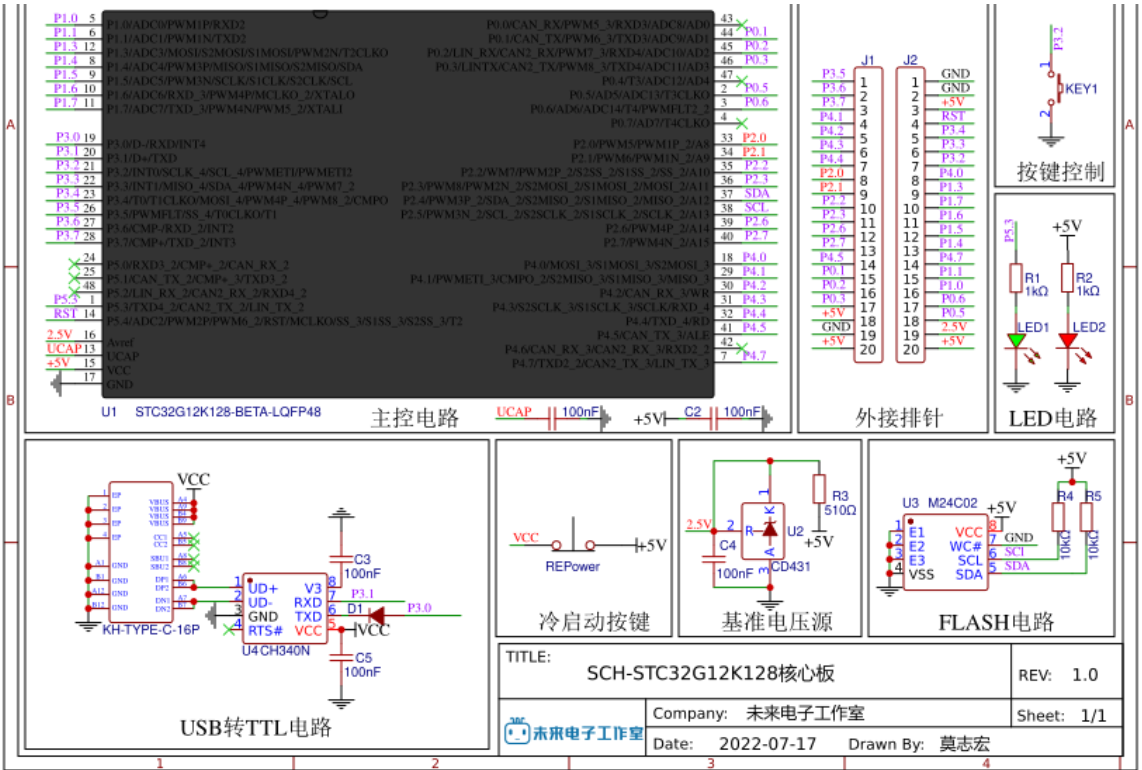The width and height of the screenshot is (1142, 770).
Task: Click the RST net label at U1 pin 14
Action: click(66, 313)
